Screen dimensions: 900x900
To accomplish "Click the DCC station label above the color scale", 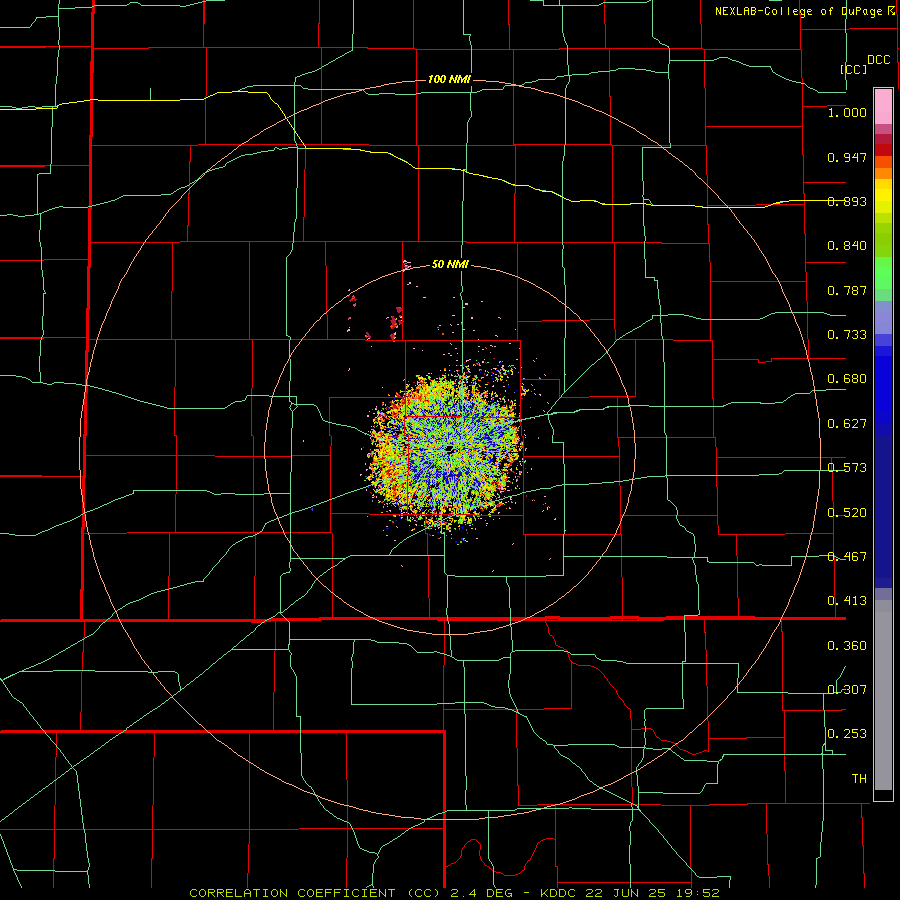I will pyautogui.click(x=878, y=60).
